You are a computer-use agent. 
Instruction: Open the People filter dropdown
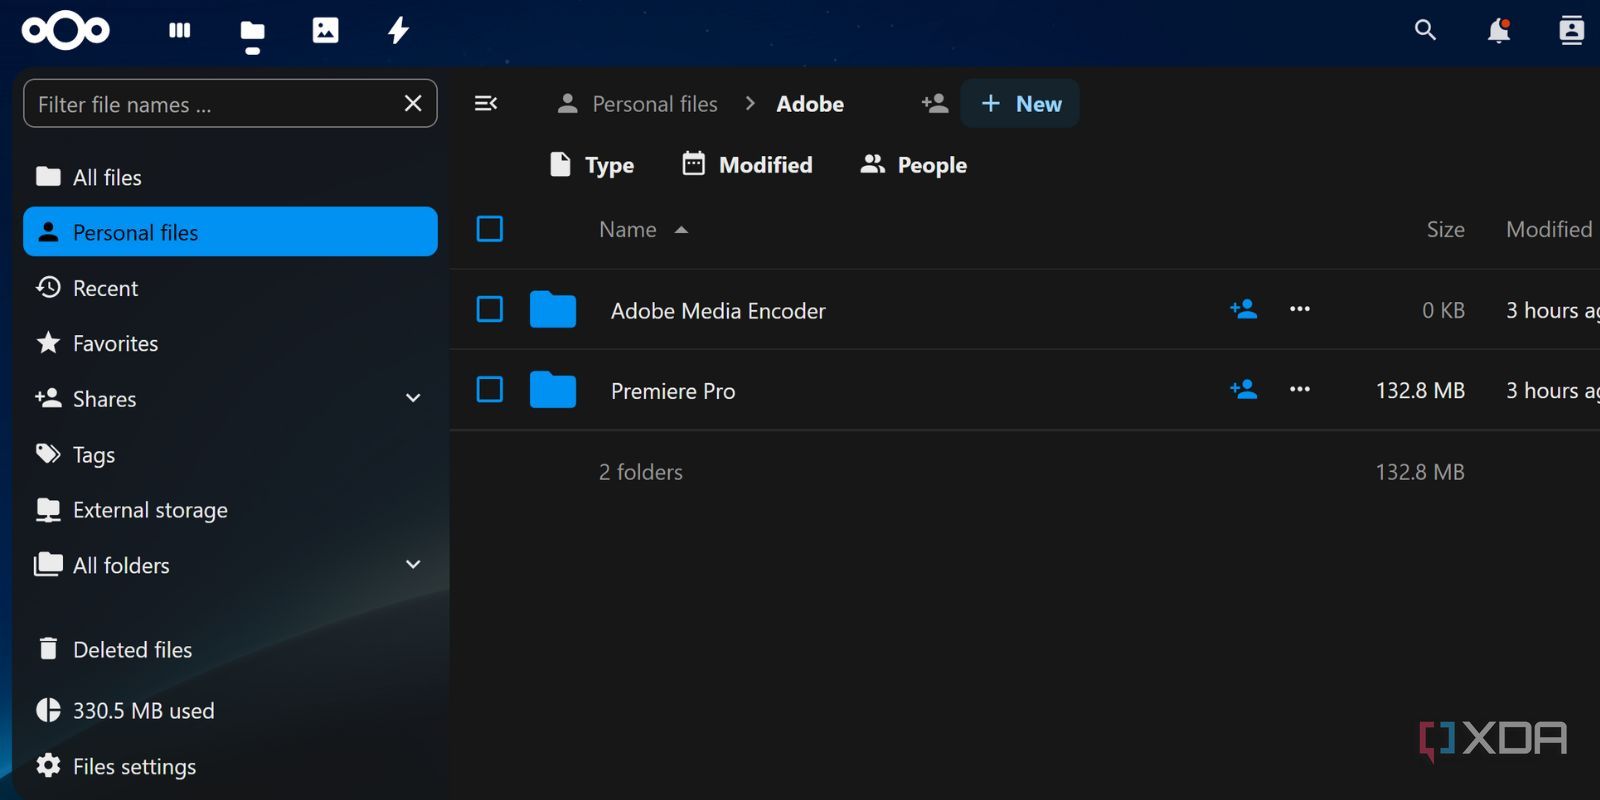[x=914, y=165]
